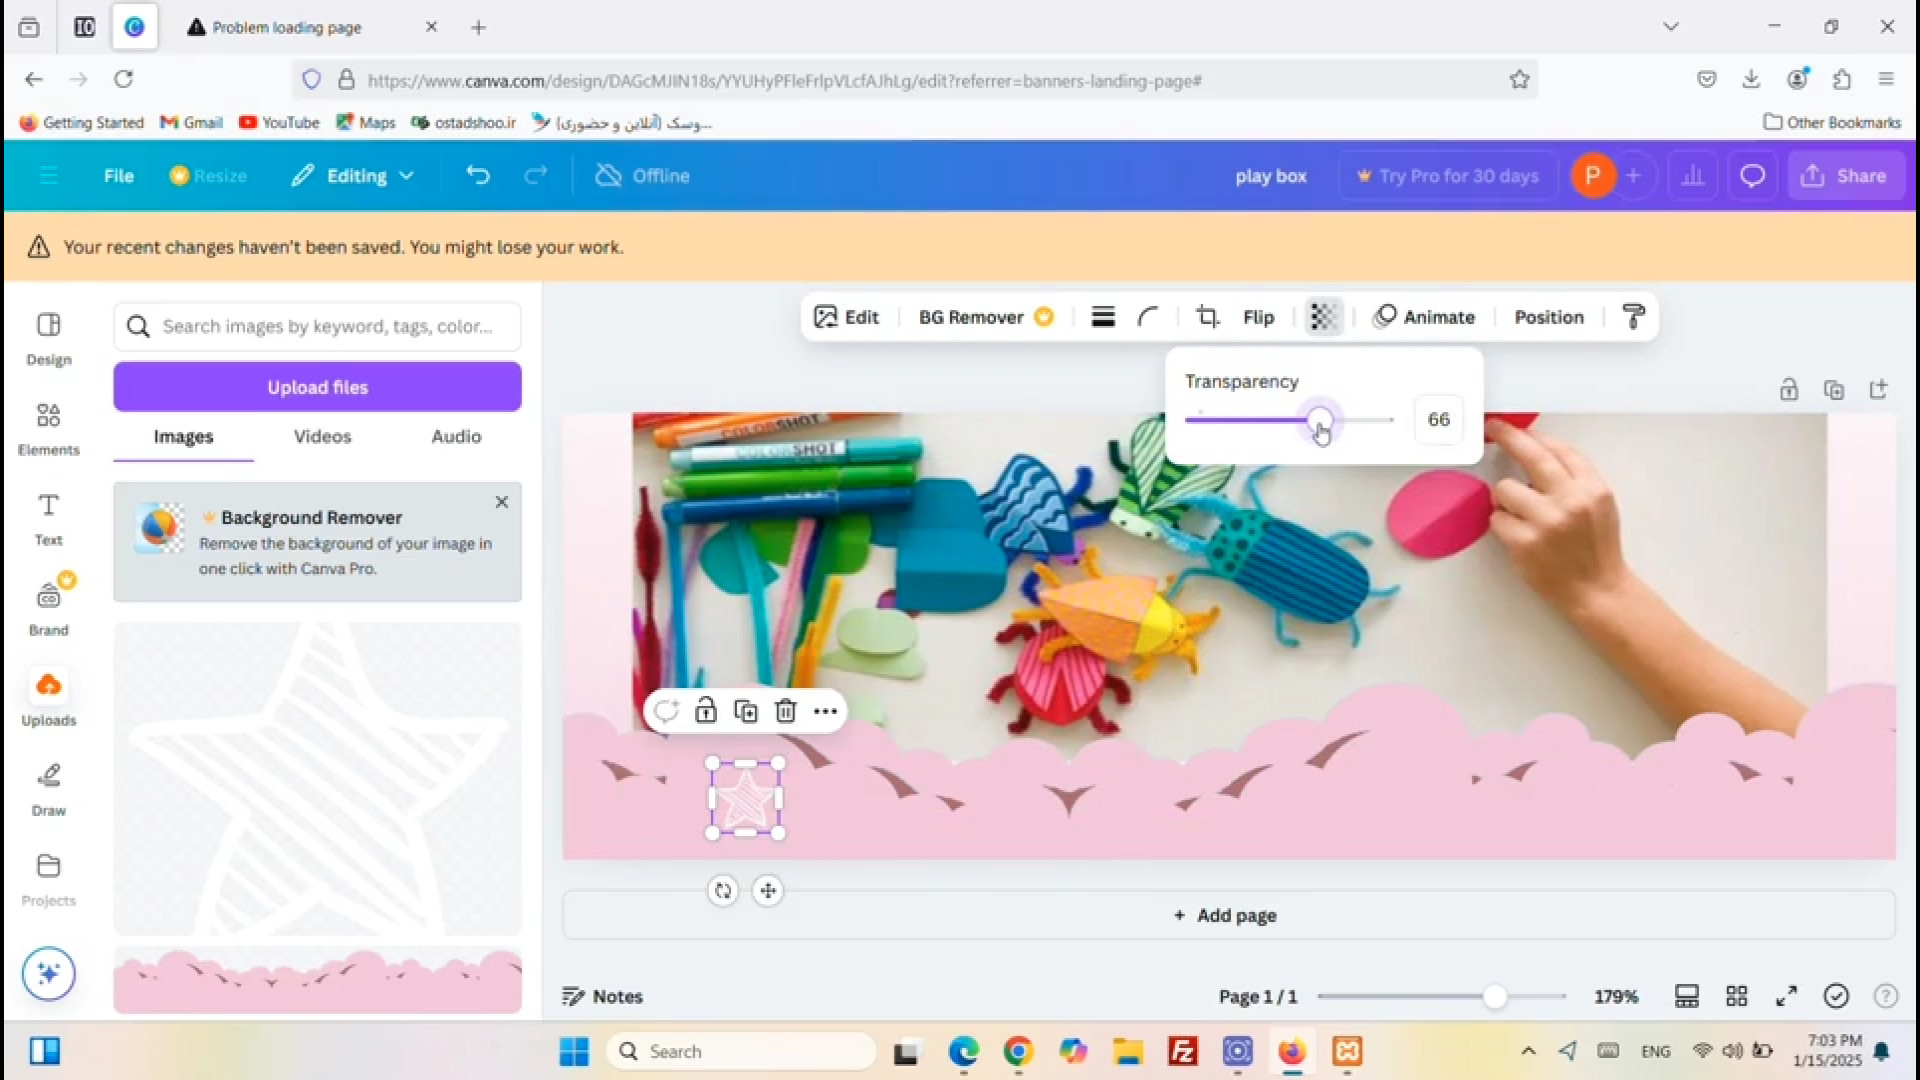This screenshot has width=1920, height=1080.
Task: Click Add page button
Action: click(1226, 915)
